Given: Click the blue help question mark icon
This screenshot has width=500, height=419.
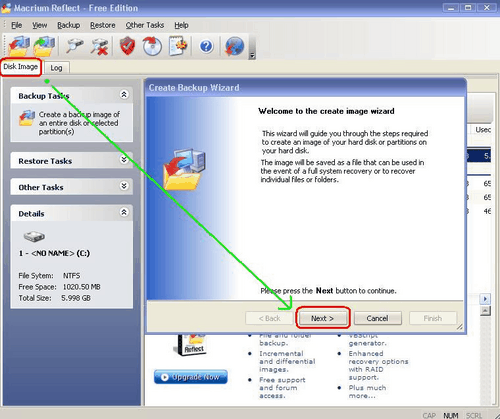Looking at the screenshot, I should click(206, 46).
